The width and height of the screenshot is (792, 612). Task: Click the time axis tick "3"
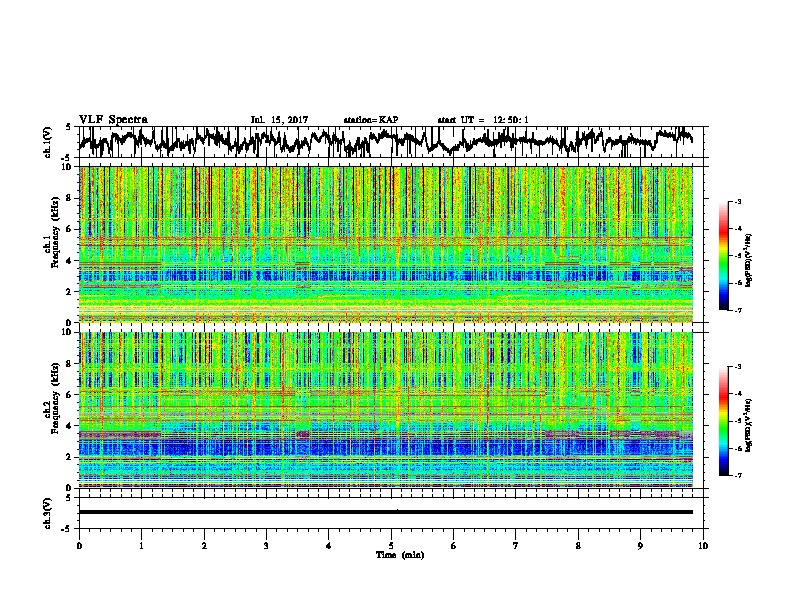266,546
